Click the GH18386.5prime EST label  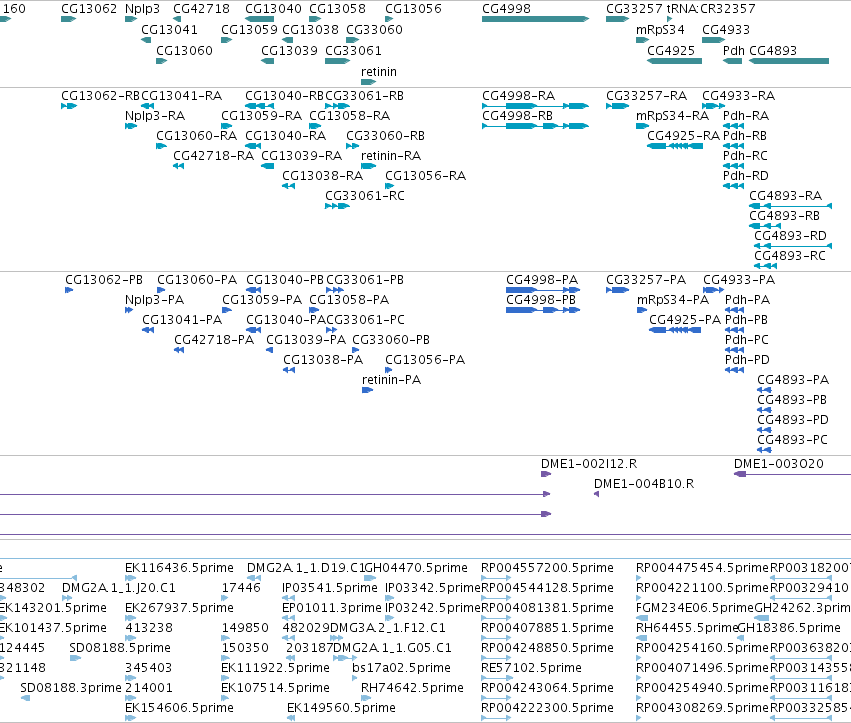click(x=789, y=629)
